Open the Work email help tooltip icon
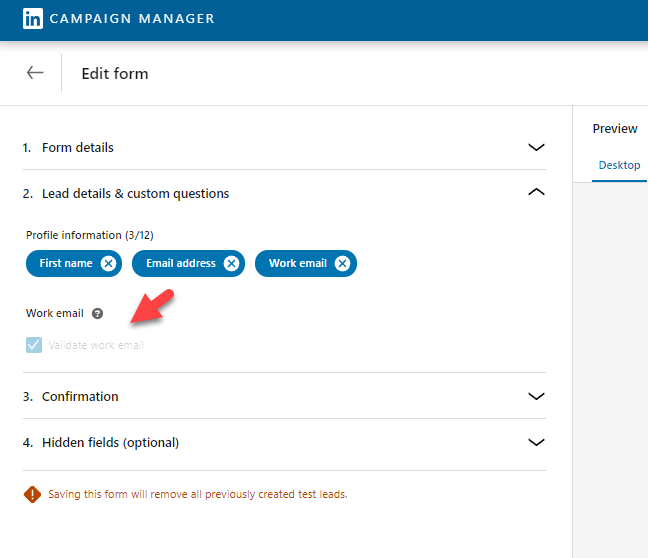Image resolution: width=648 pixels, height=558 pixels. 97,313
